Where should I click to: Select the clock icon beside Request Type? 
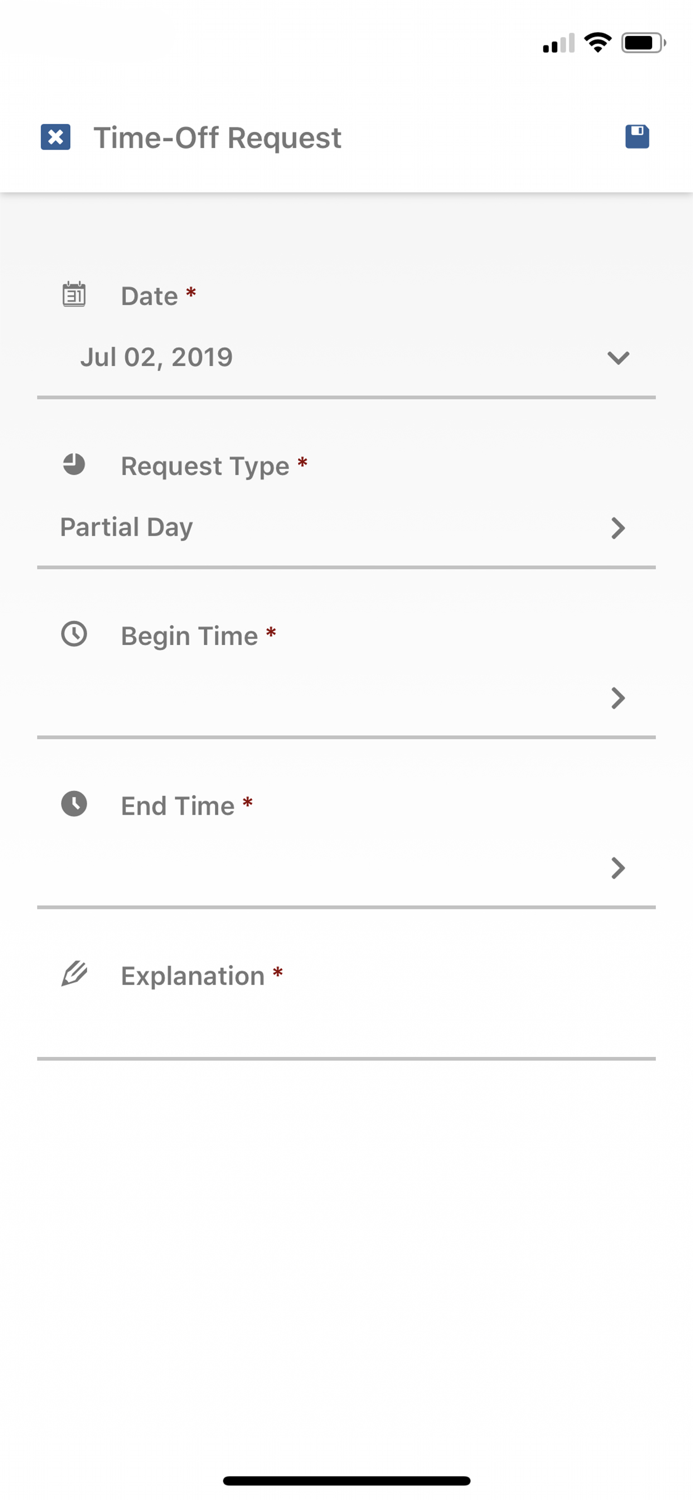pyautogui.click(x=73, y=465)
